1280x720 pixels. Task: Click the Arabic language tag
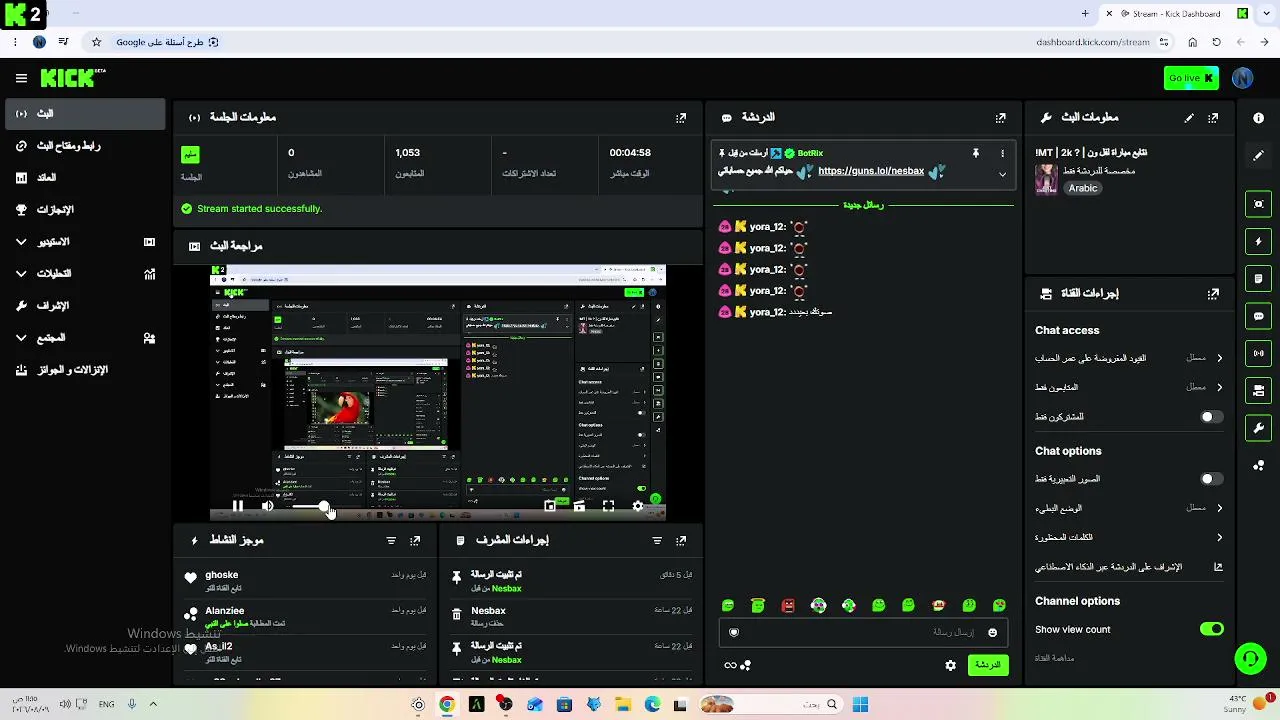pyautogui.click(x=1083, y=188)
